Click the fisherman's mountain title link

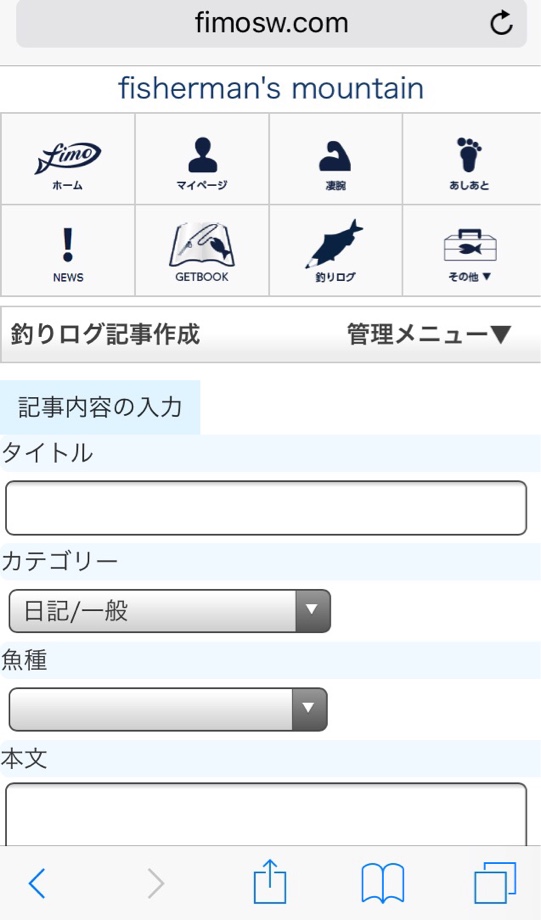click(x=270, y=89)
